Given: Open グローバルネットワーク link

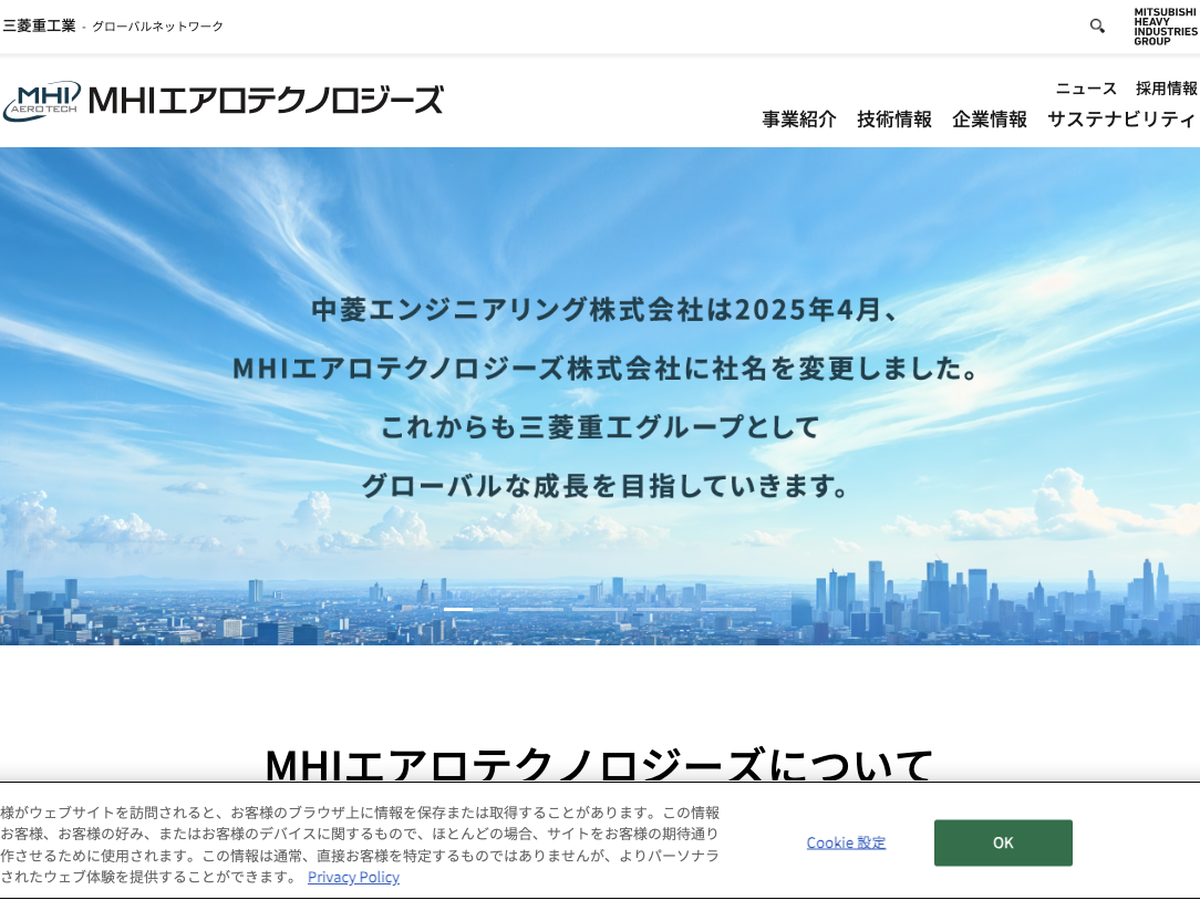Looking at the screenshot, I should click(x=158, y=26).
